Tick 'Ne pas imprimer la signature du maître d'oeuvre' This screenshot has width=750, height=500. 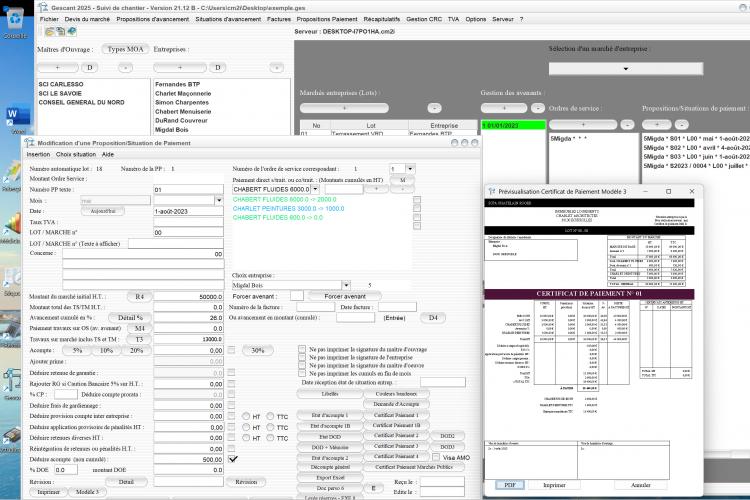coord(302,365)
